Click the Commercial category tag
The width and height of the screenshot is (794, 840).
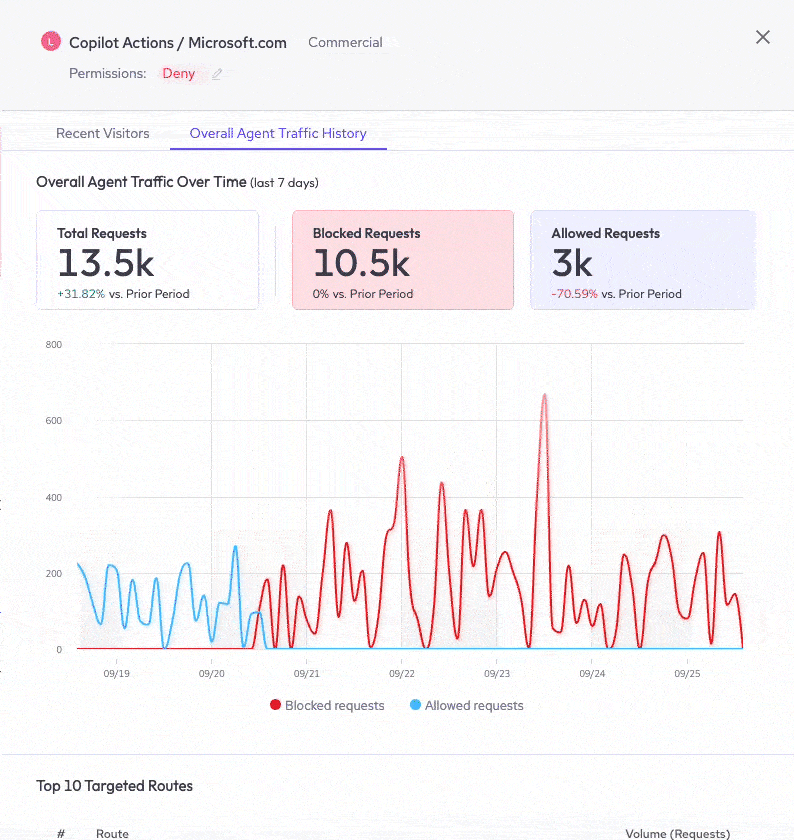pyautogui.click(x=345, y=42)
